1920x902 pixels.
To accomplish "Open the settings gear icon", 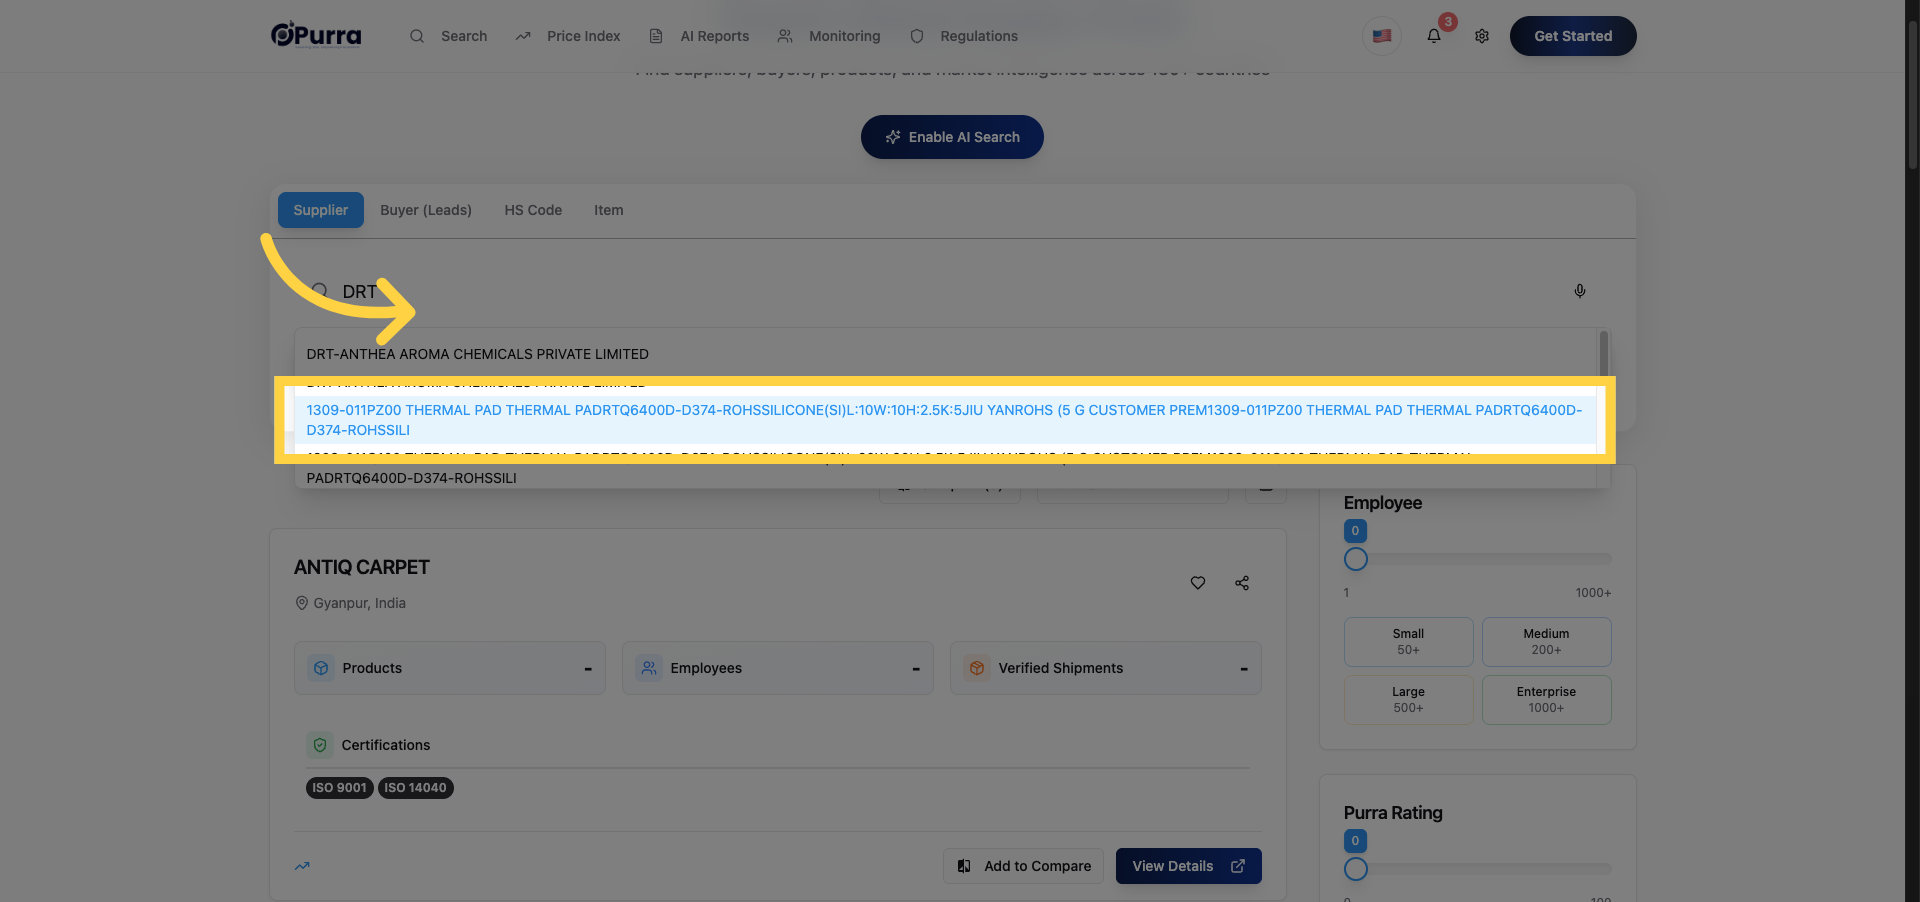I will click(x=1482, y=36).
